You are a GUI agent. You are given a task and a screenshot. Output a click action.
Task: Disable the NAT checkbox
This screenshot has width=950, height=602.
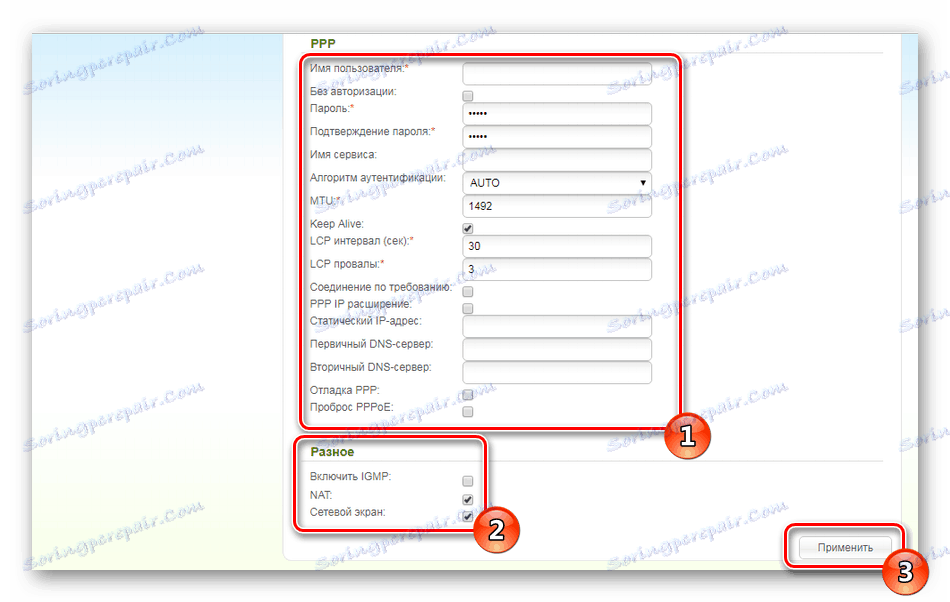point(468,500)
